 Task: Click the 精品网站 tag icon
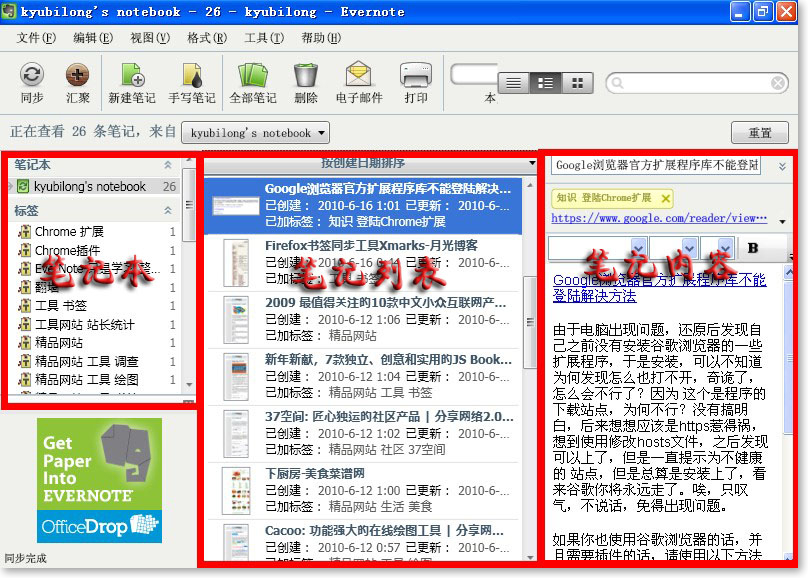(24, 343)
